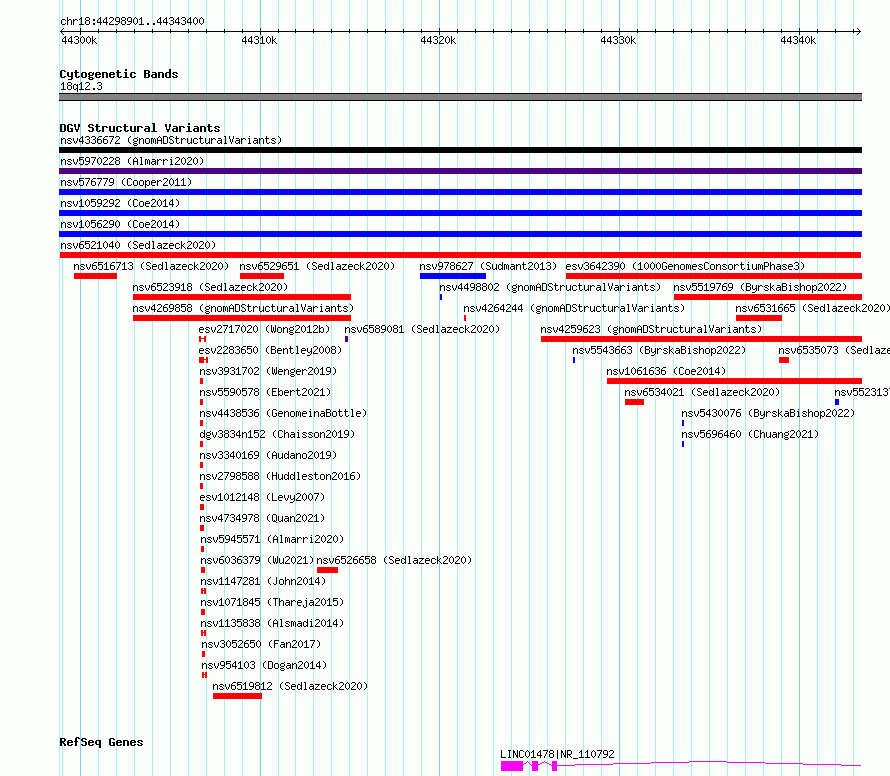Click the nsv954103 (Dogan2014) label
The height and width of the screenshot is (776, 890).
pyautogui.click(x=264, y=665)
